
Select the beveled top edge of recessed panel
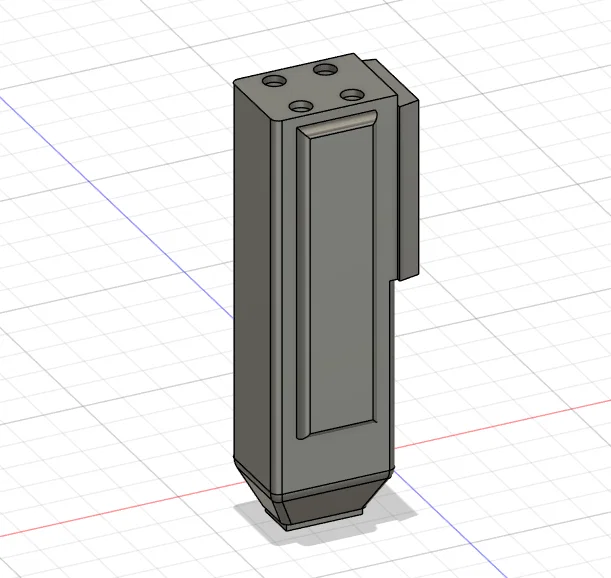(x=337, y=124)
